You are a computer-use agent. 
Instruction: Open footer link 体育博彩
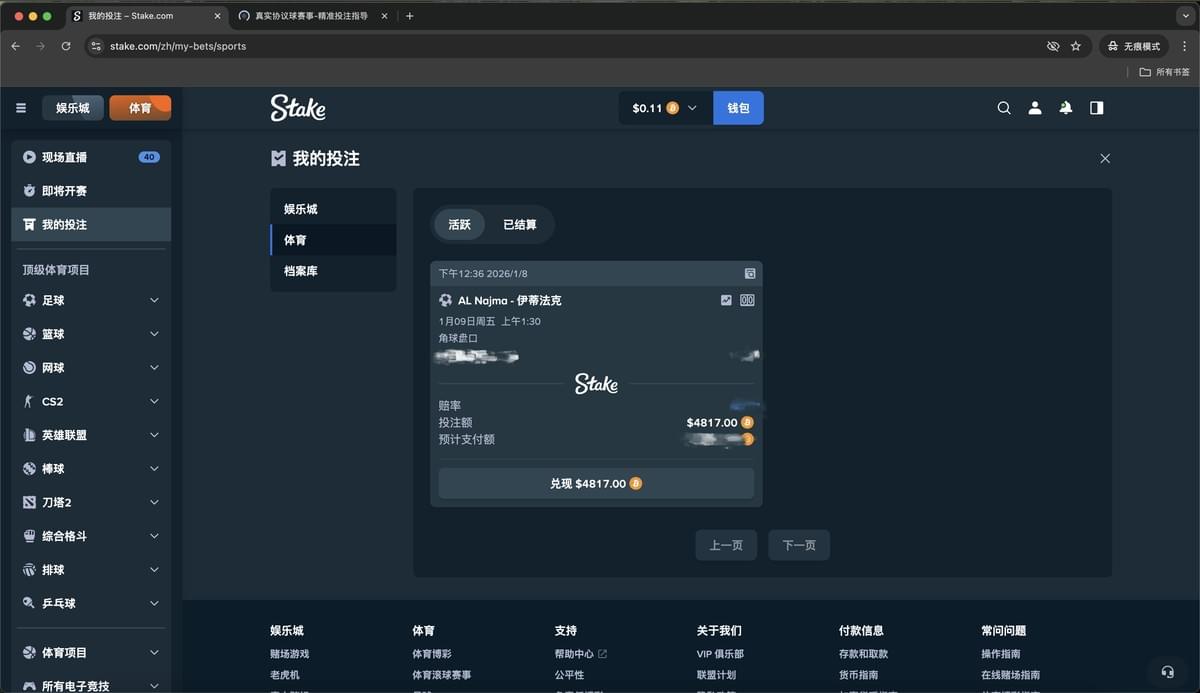click(432, 654)
